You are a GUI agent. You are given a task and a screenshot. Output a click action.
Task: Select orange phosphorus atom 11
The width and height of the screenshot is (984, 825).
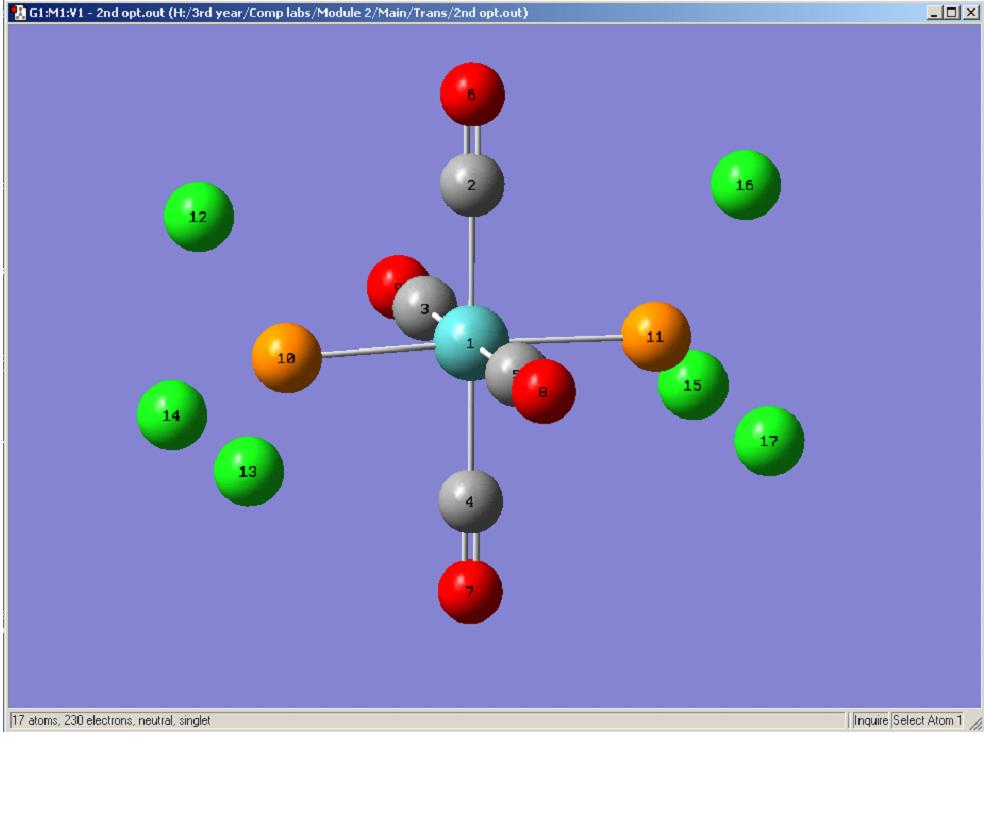point(656,337)
